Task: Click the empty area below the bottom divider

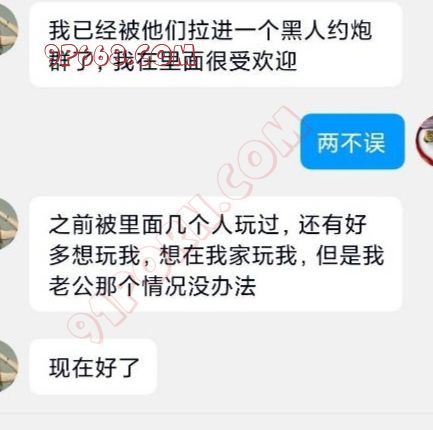Action: pyautogui.click(x=216, y=422)
